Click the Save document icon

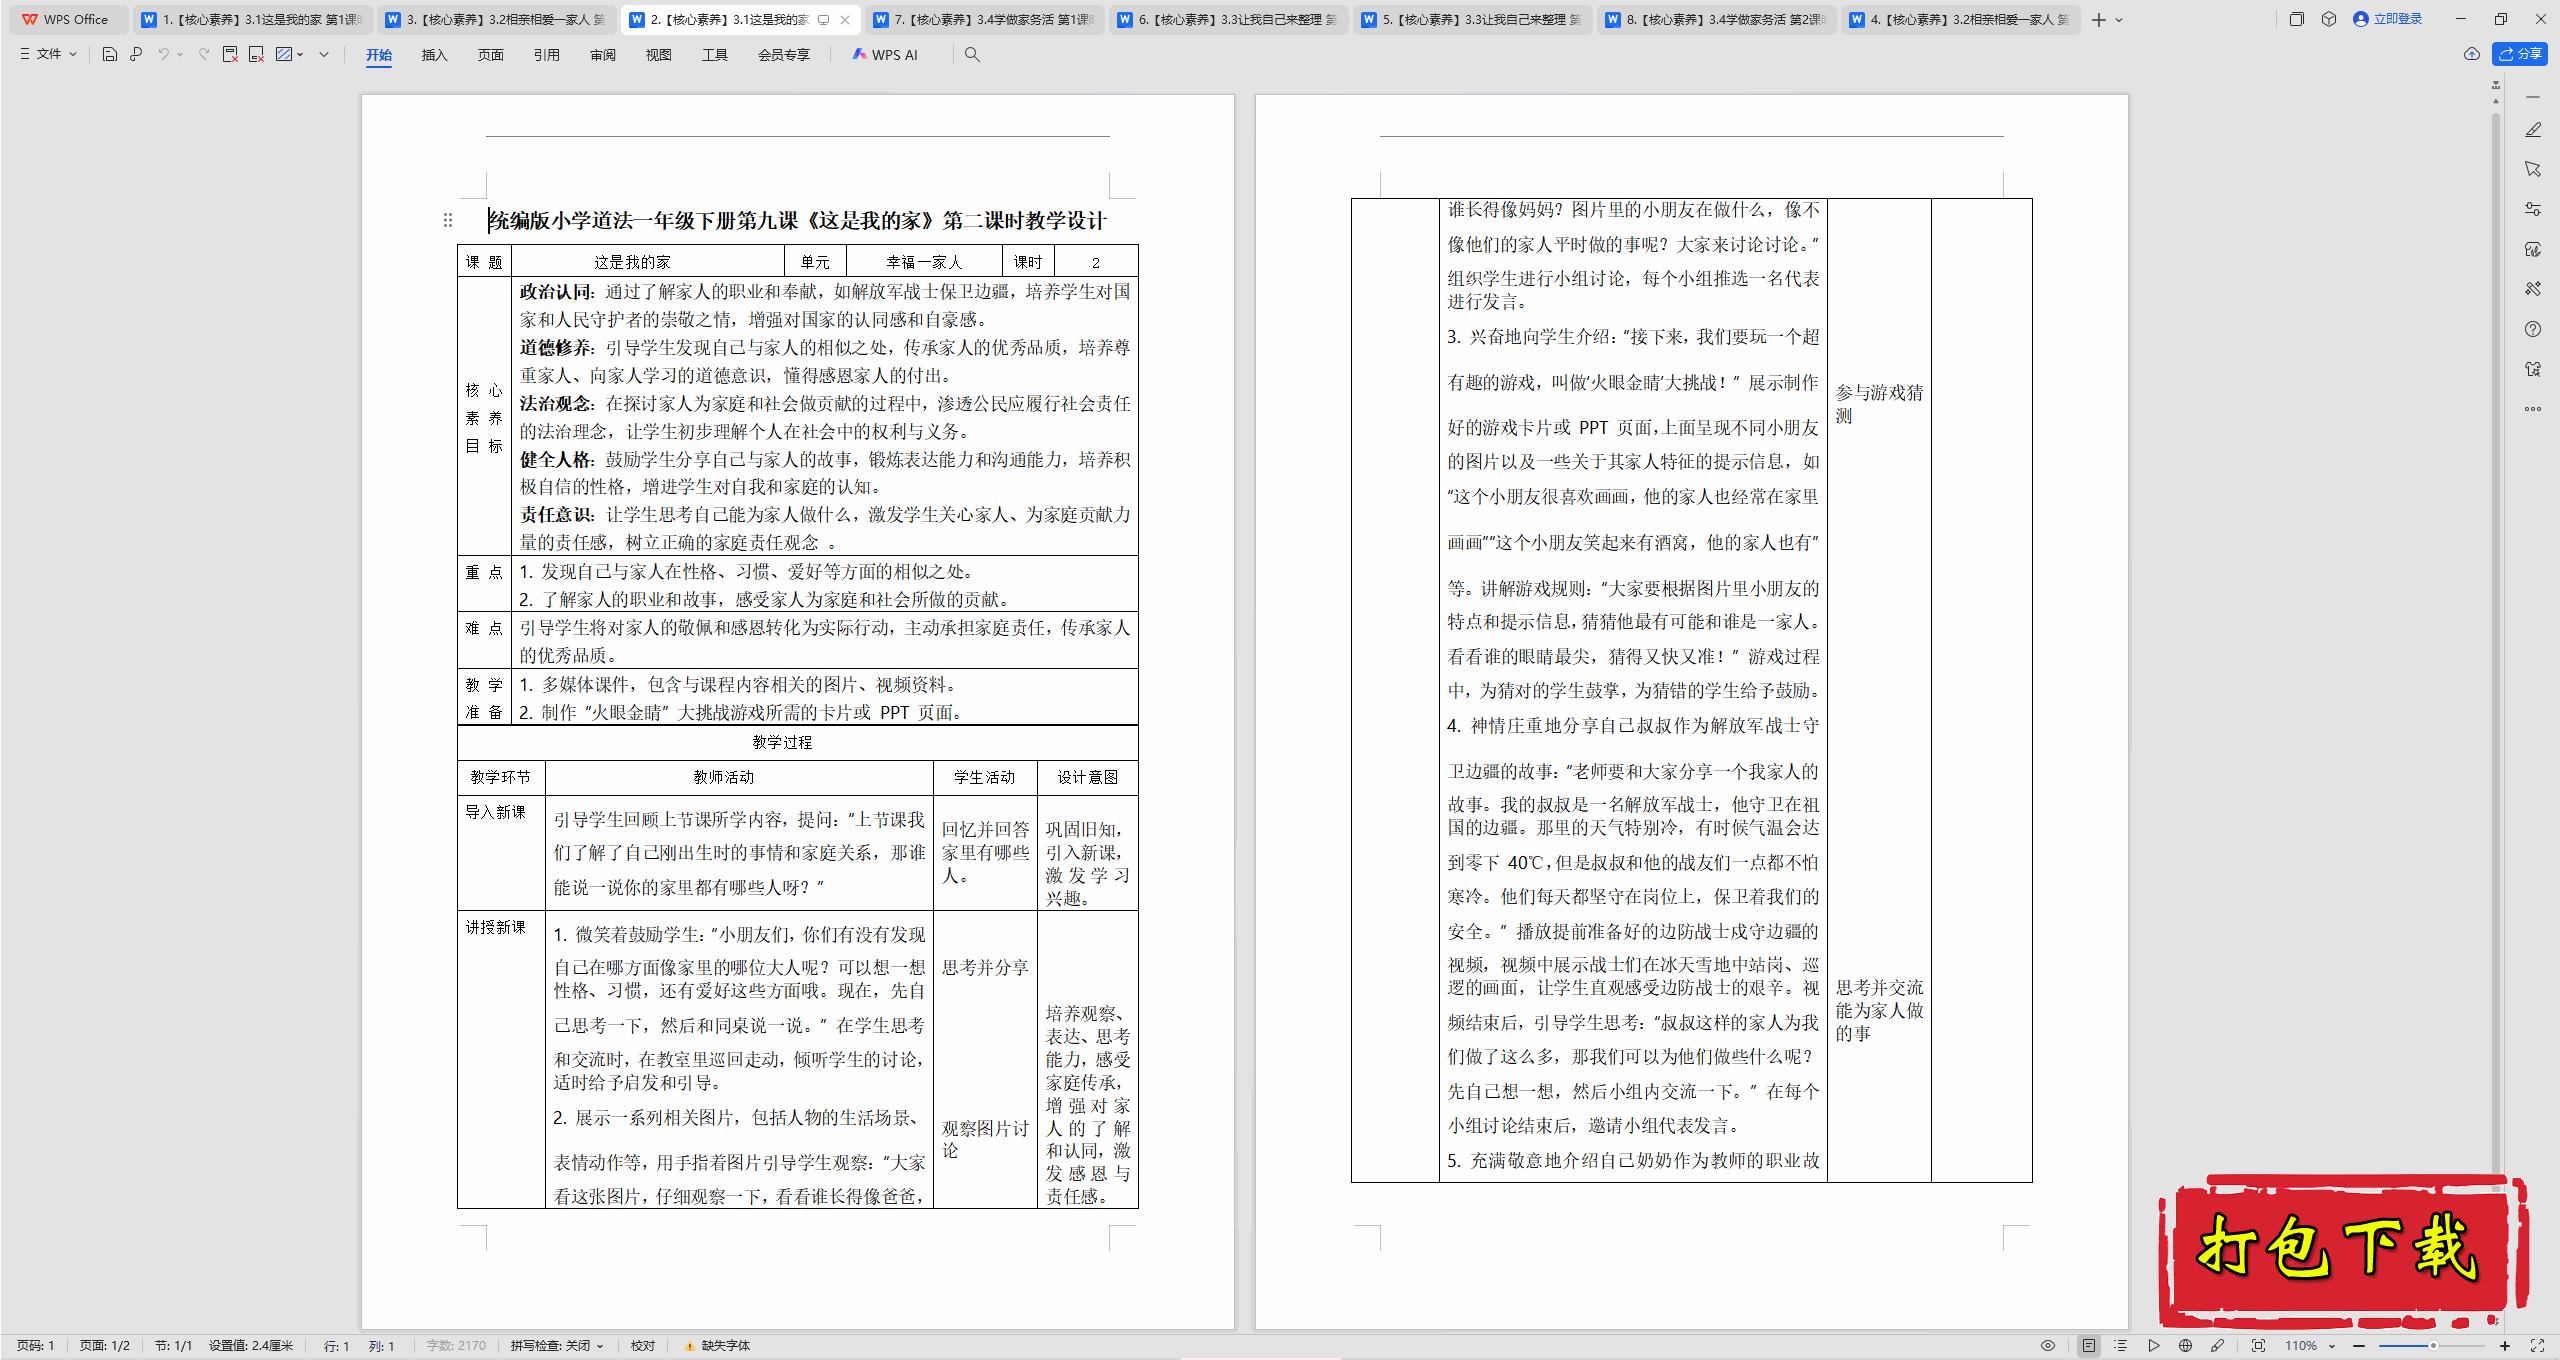(x=110, y=54)
